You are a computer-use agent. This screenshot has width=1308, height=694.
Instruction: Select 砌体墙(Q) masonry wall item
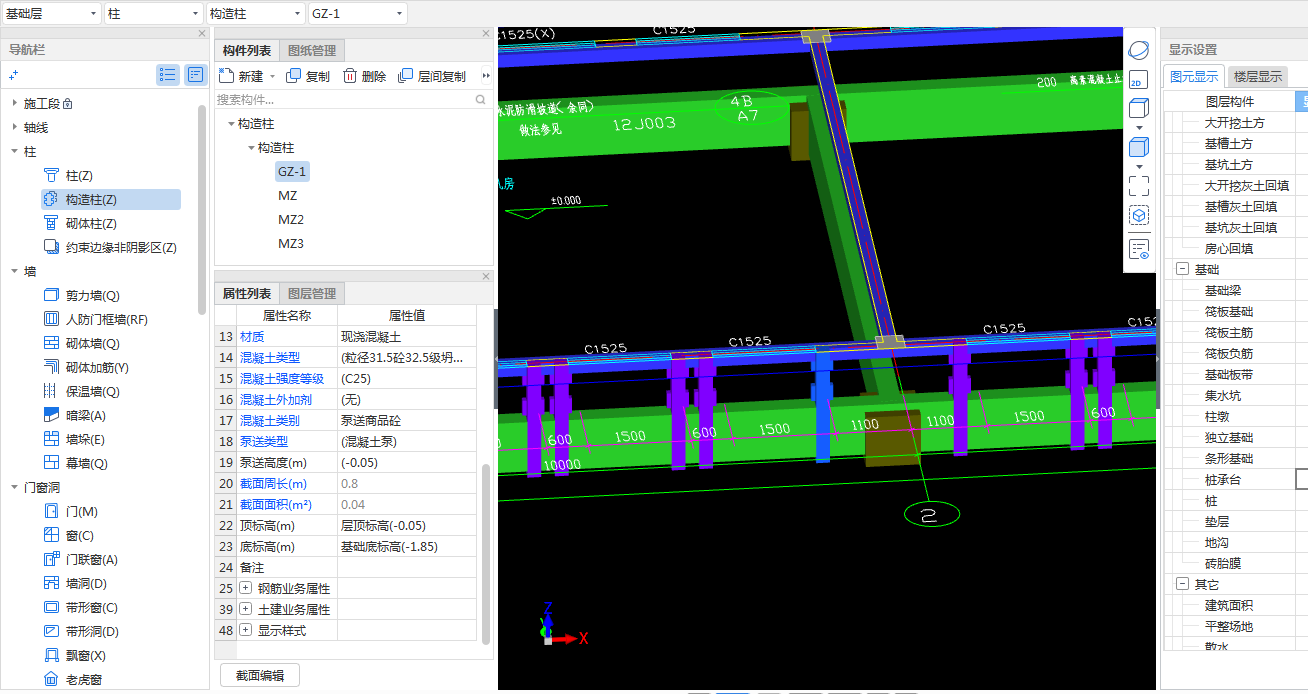tap(81, 343)
